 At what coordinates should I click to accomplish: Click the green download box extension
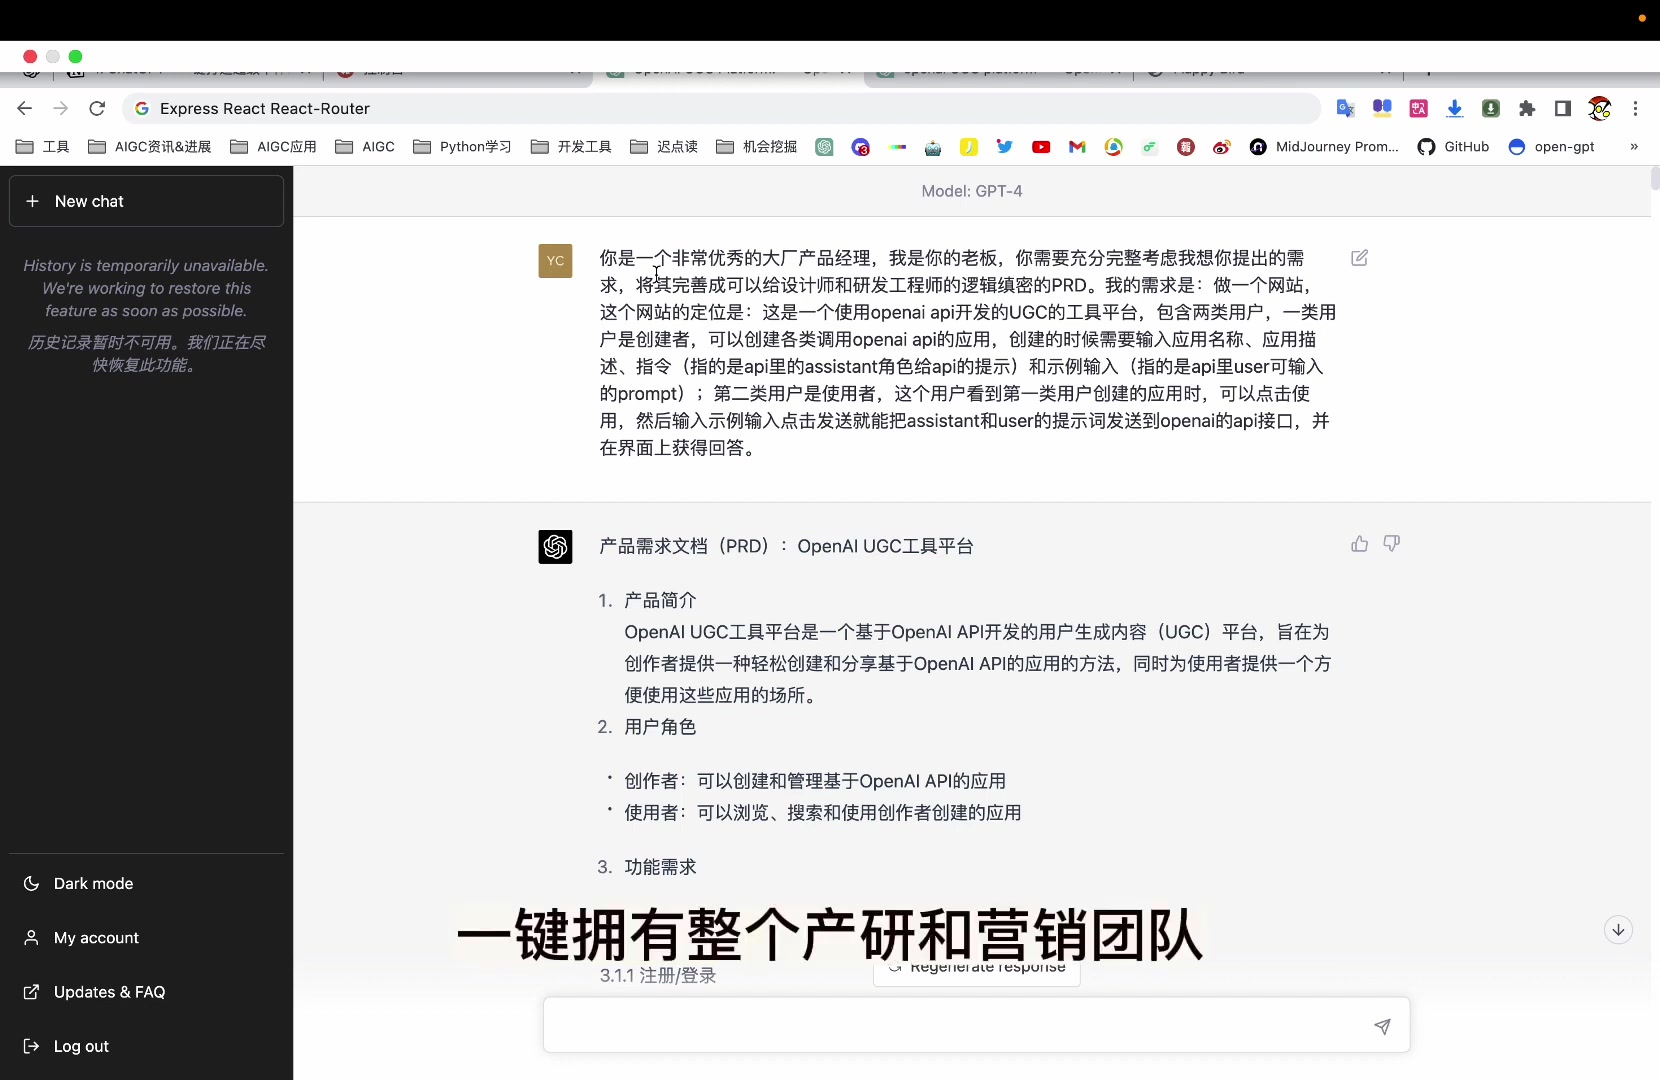[1491, 108]
